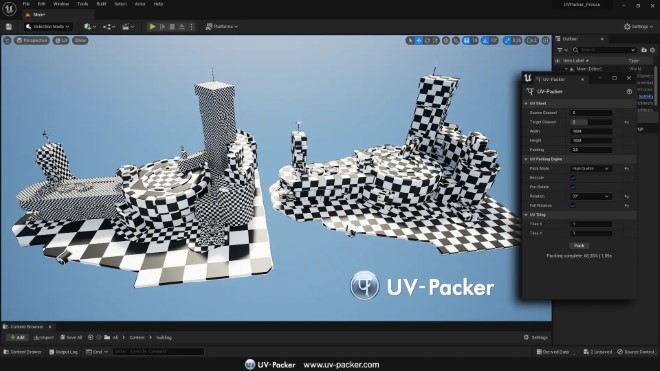Open the Build menu

tap(101, 4)
